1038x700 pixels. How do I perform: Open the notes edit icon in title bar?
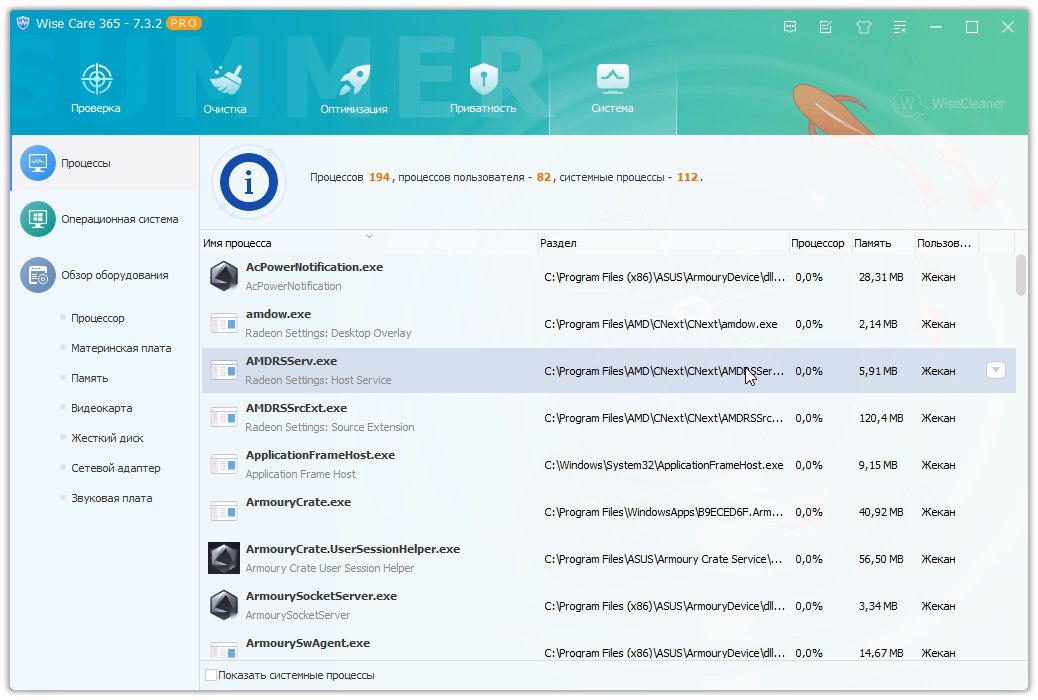tap(826, 27)
